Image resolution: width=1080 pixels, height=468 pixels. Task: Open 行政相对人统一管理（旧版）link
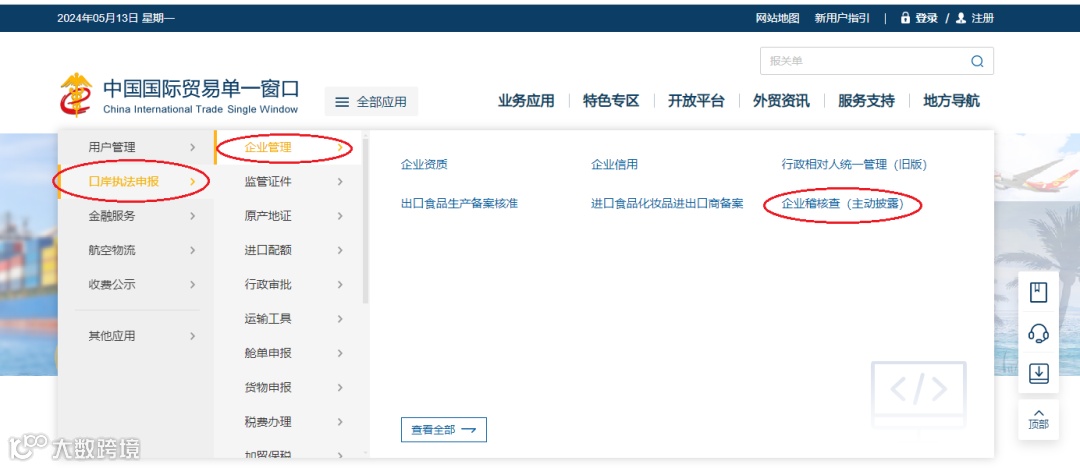(x=854, y=165)
